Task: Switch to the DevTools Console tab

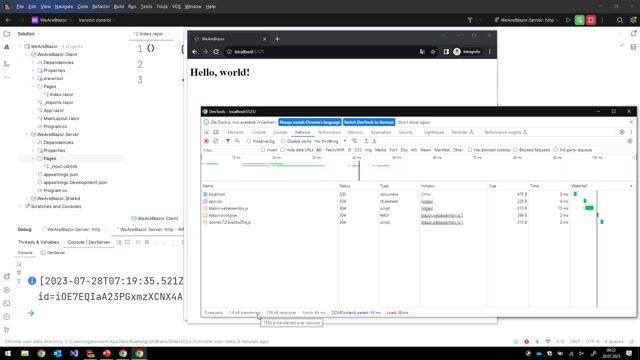Action: (x=258, y=132)
